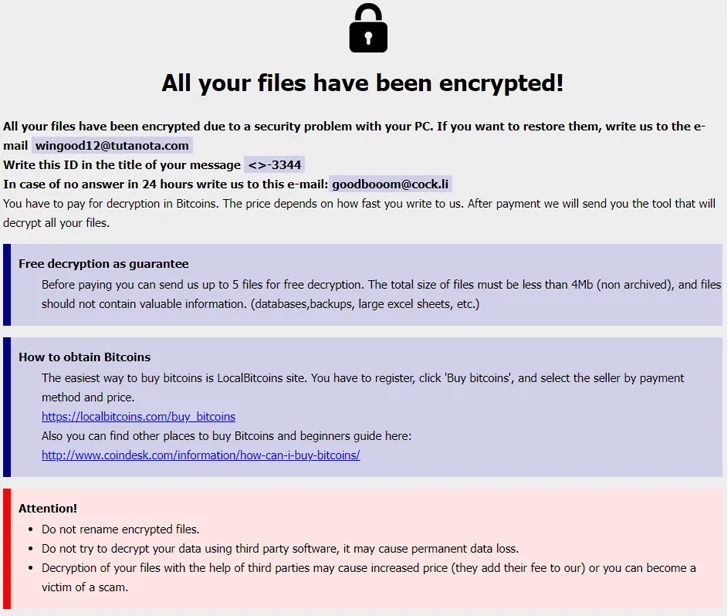The image size is (728, 616).
Task: Click the 'Attention!' heading
Action: pyautogui.click(x=48, y=508)
